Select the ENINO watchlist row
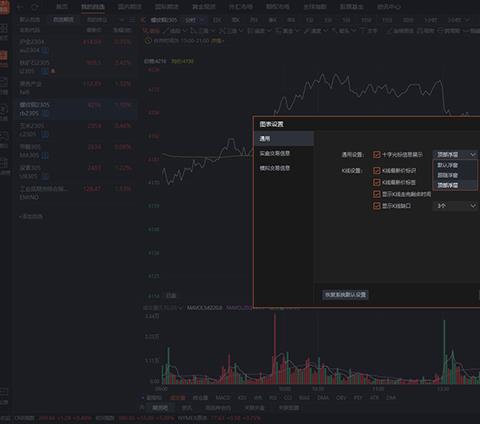Screen dimensions: 480x424 77,193
